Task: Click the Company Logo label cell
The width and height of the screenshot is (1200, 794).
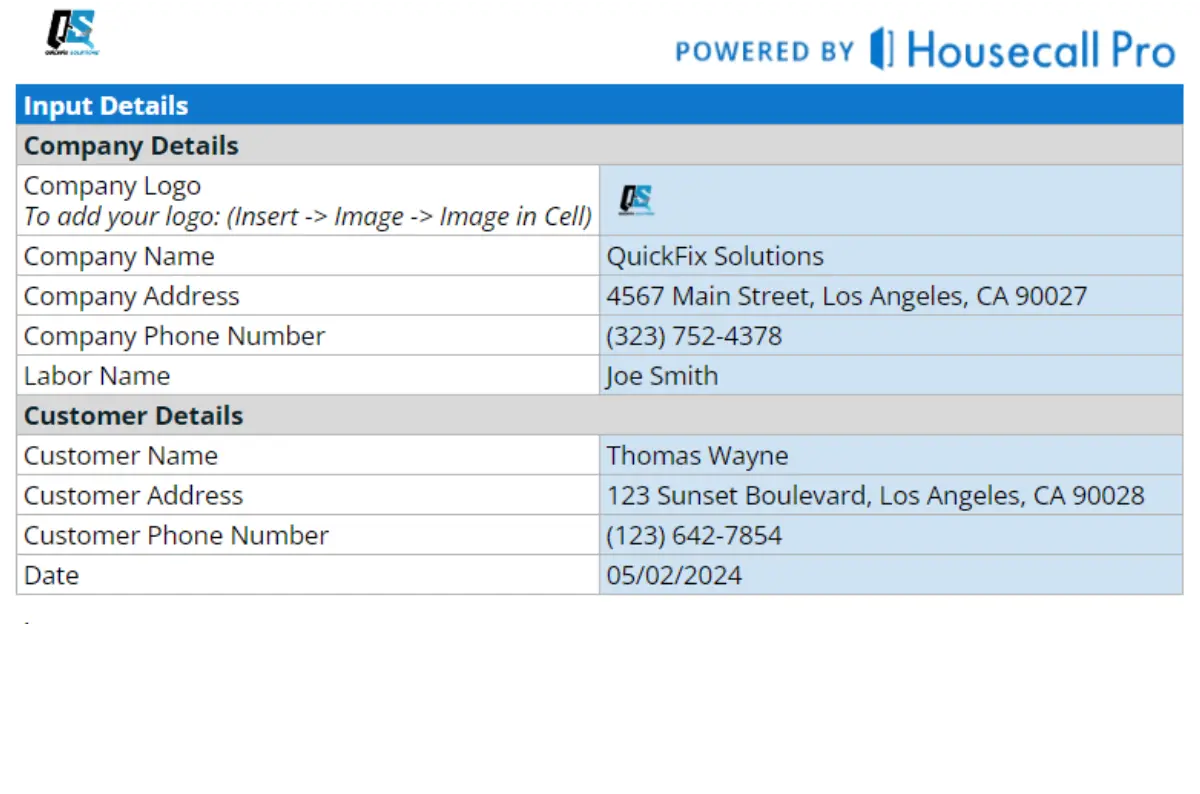Action: (x=308, y=200)
